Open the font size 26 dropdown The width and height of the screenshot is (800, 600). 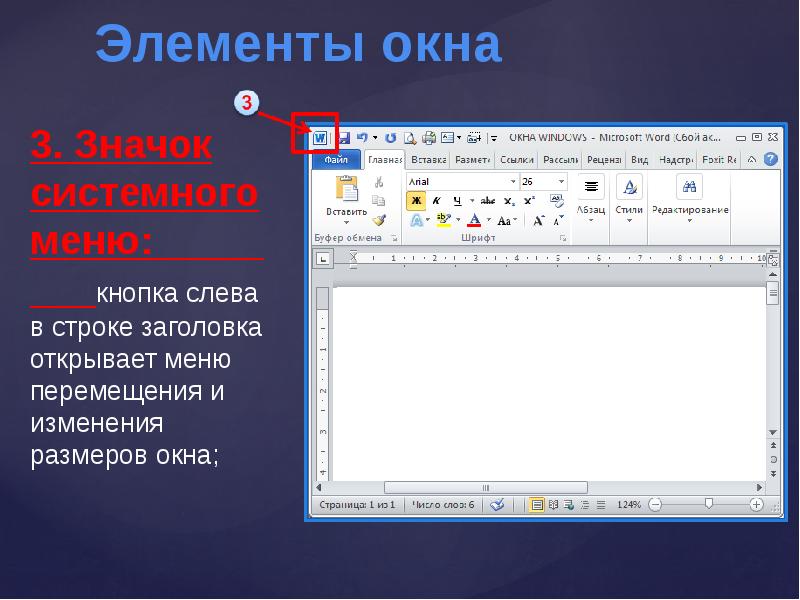click(x=561, y=182)
